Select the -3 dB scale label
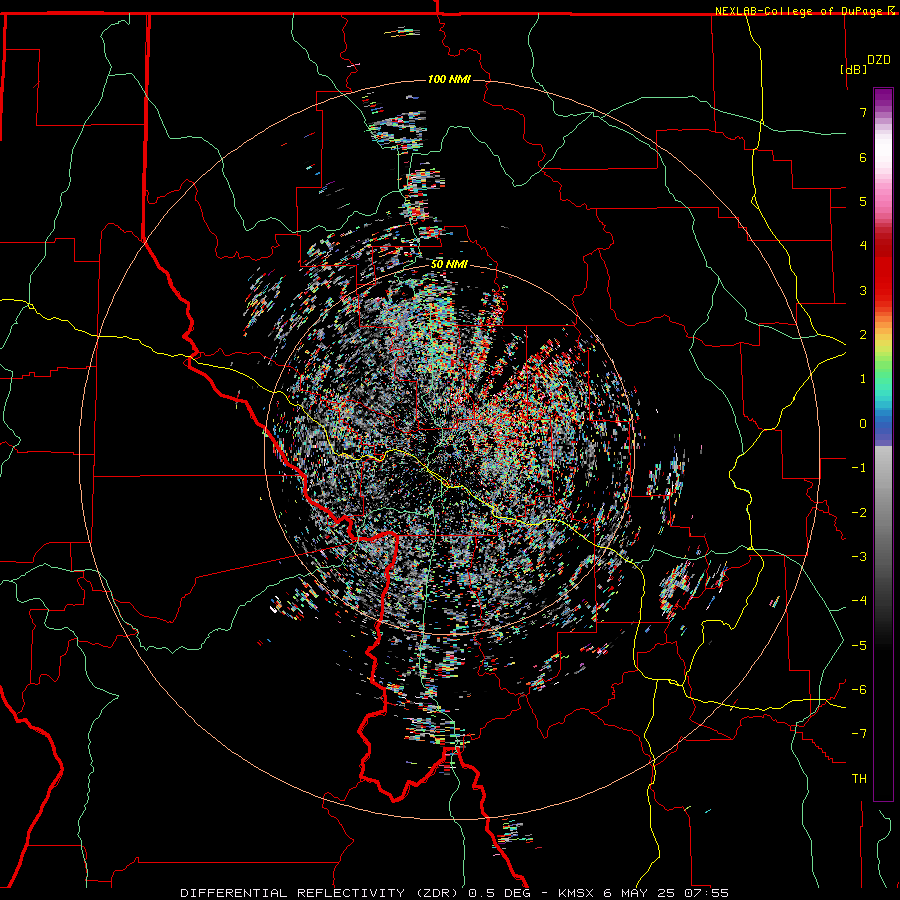The height and width of the screenshot is (900, 900). [859, 557]
